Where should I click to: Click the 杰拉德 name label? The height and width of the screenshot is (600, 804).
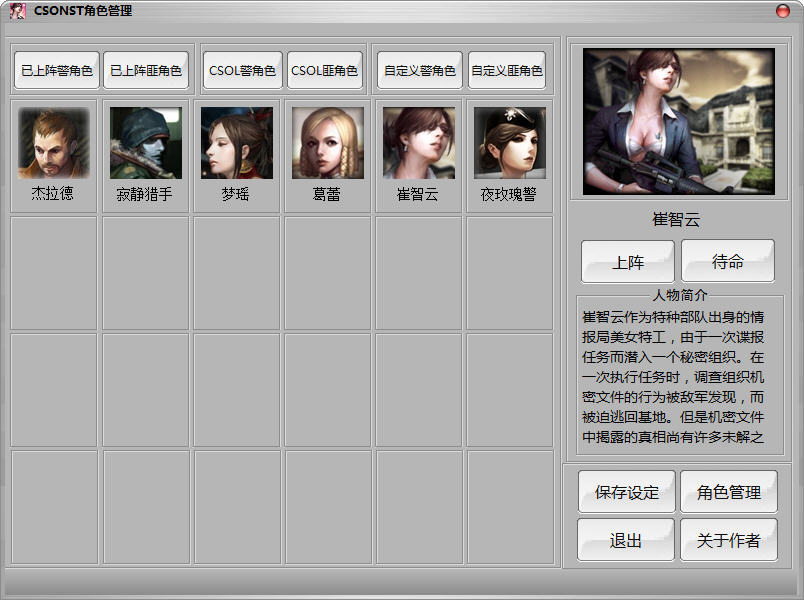(x=52, y=193)
